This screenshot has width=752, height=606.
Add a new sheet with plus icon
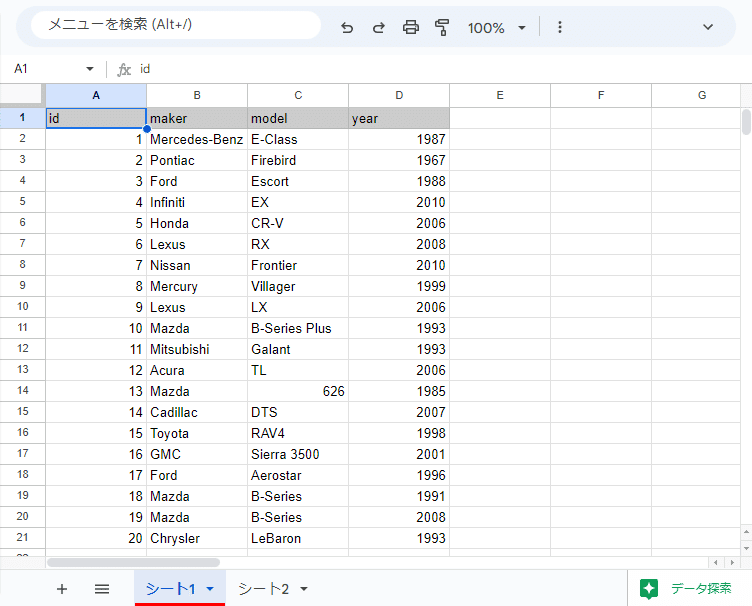[62, 589]
